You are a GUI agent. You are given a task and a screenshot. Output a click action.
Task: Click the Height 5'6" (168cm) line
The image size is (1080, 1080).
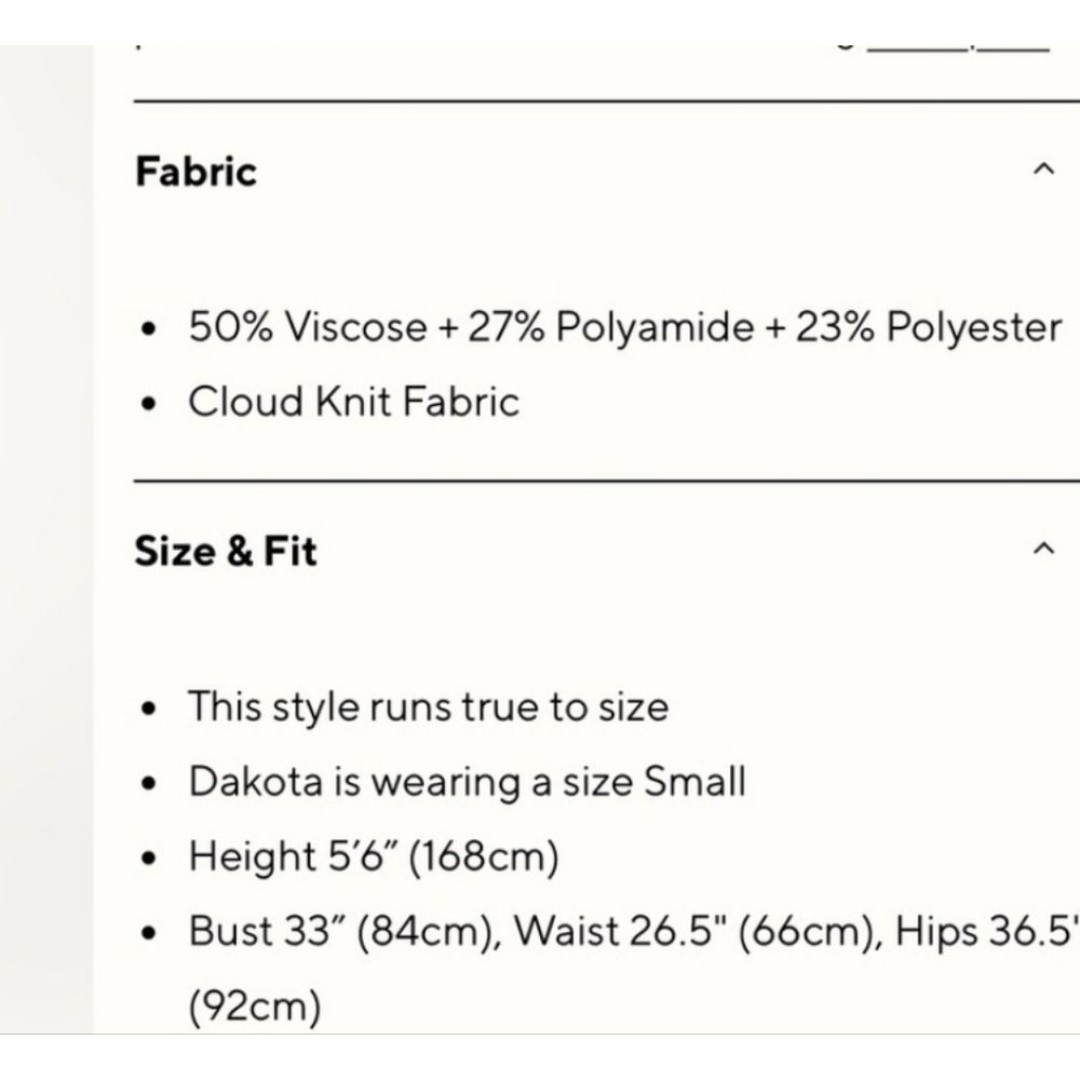pyautogui.click(x=373, y=857)
